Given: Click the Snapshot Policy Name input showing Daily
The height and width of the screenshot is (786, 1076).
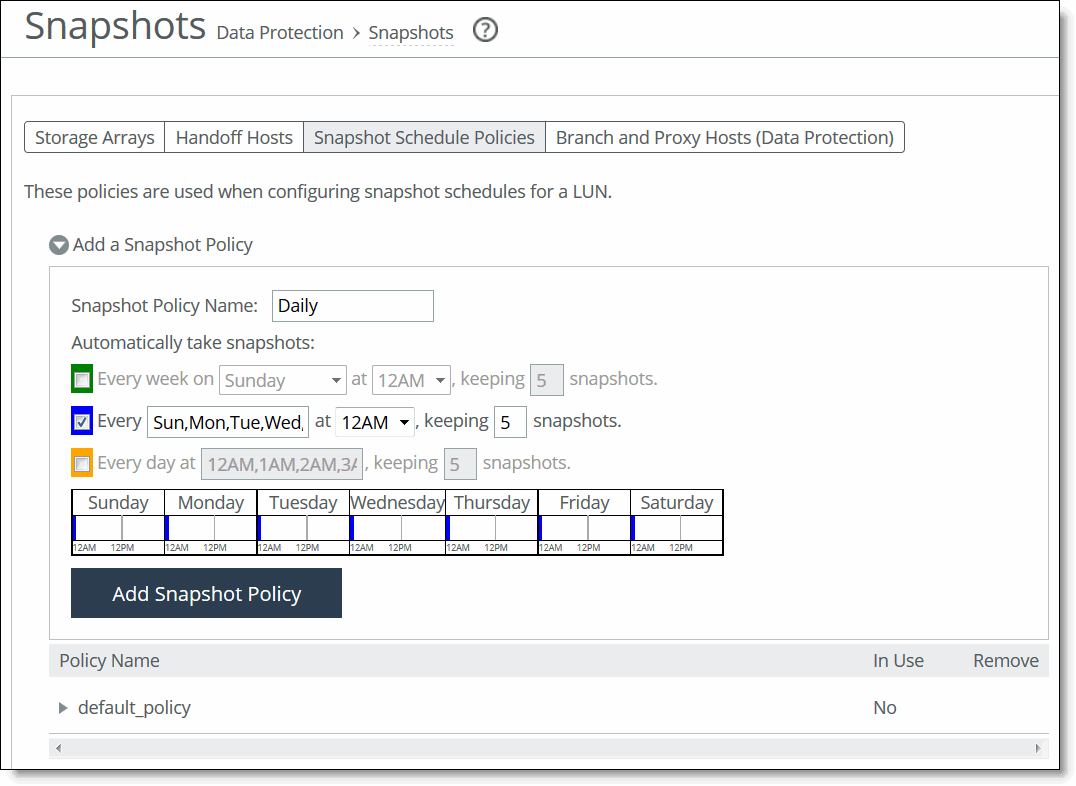Looking at the screenshot, I should [x=352, y=306].
